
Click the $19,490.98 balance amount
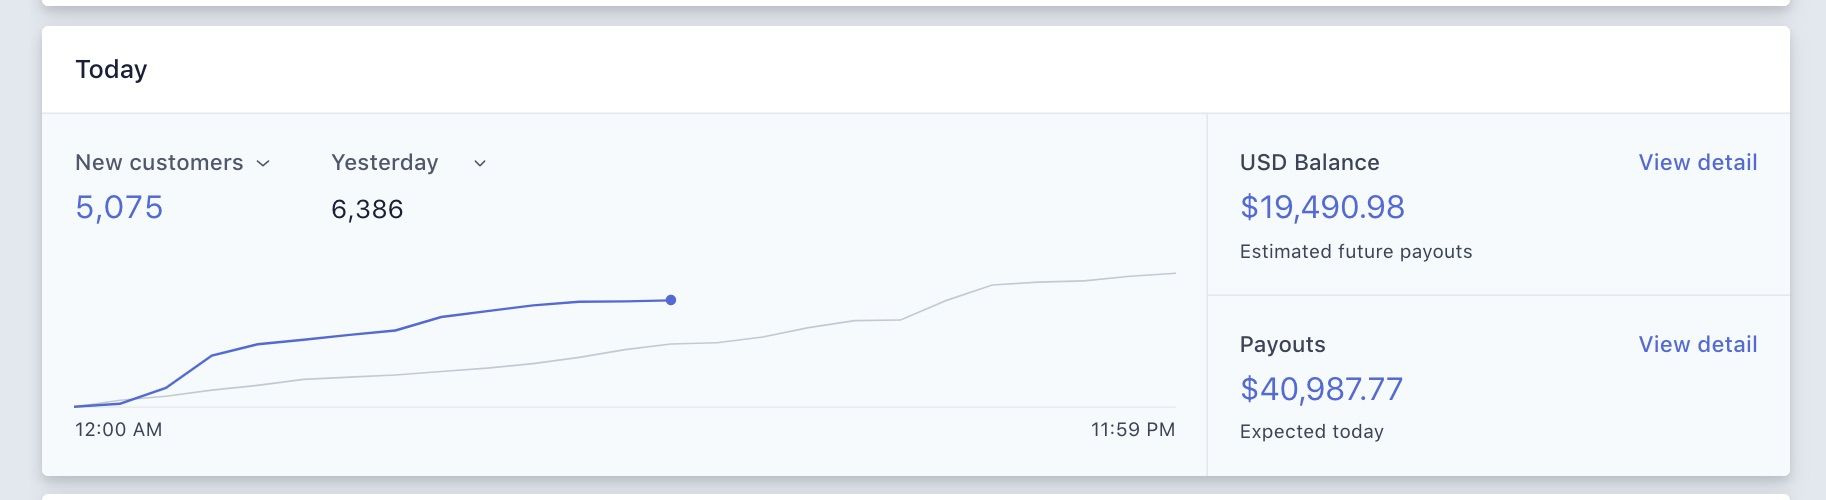(1322, 207)
